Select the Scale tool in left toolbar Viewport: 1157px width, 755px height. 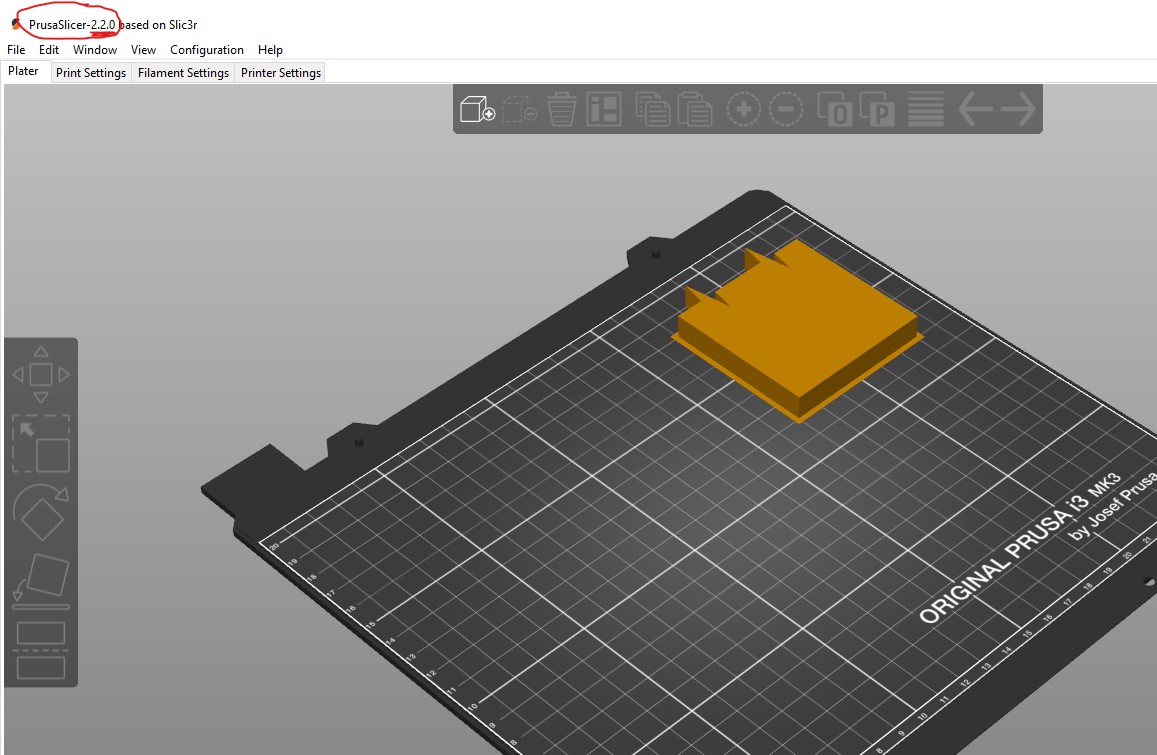41,444
